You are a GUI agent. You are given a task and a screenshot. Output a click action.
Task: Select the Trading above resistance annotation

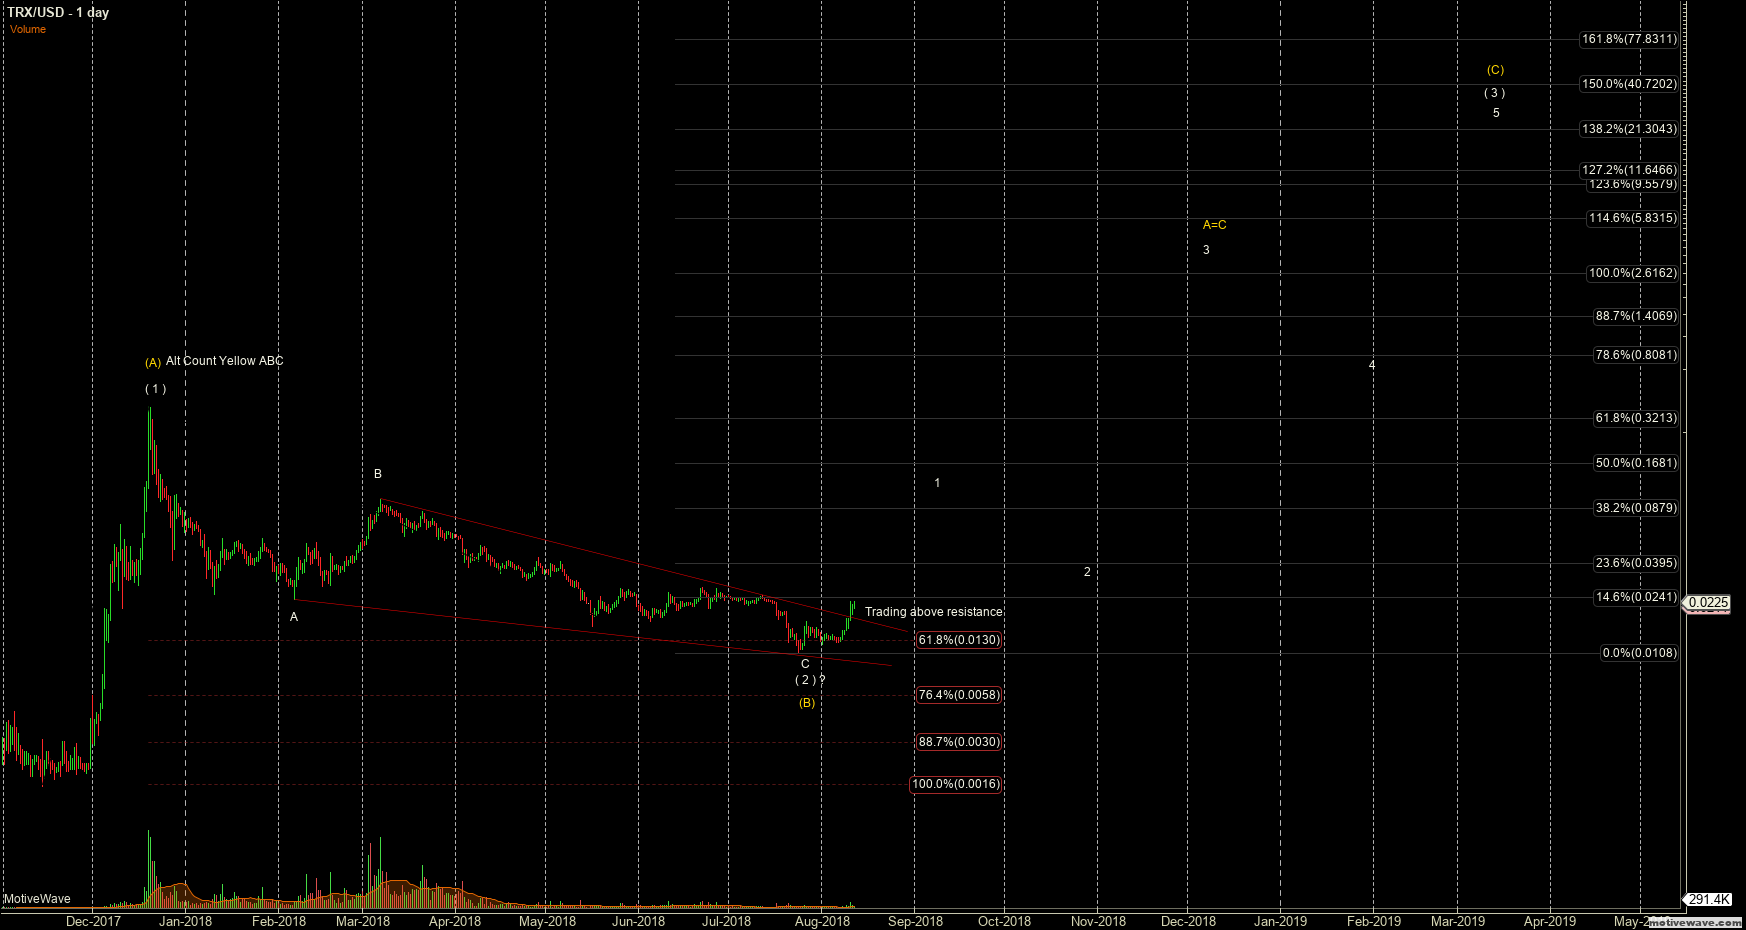(933, 611)
